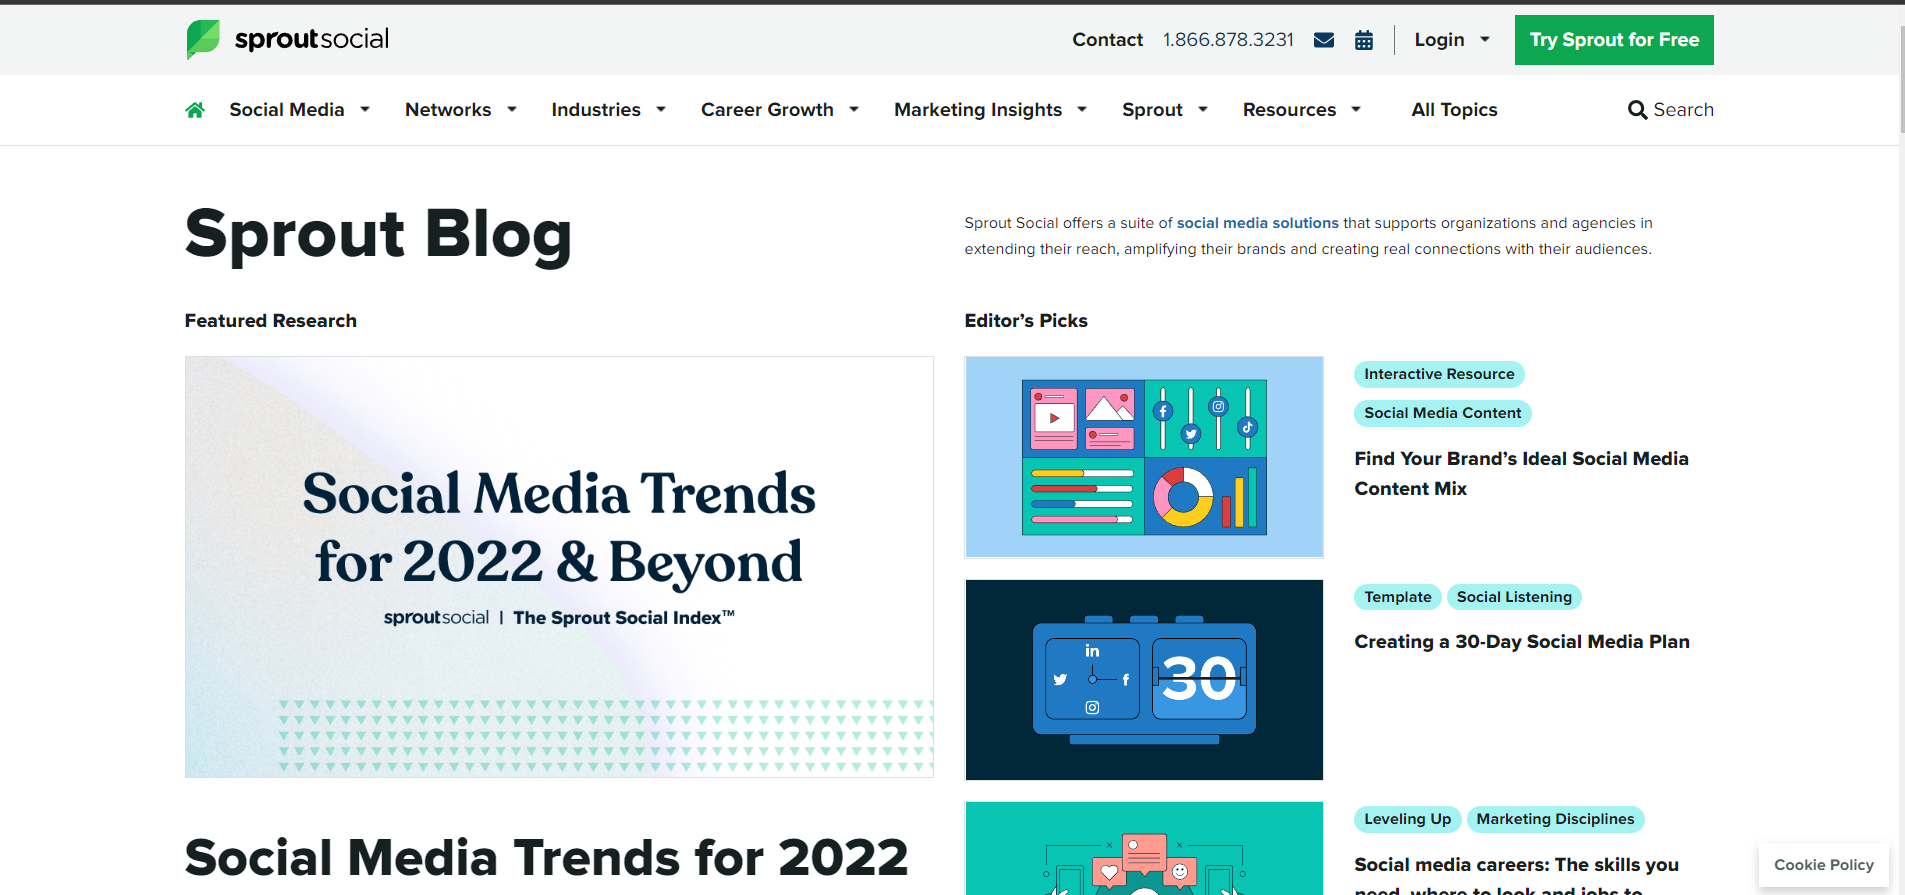
Task: Expand the Social Media menu arrow
Action: point(365,110)
